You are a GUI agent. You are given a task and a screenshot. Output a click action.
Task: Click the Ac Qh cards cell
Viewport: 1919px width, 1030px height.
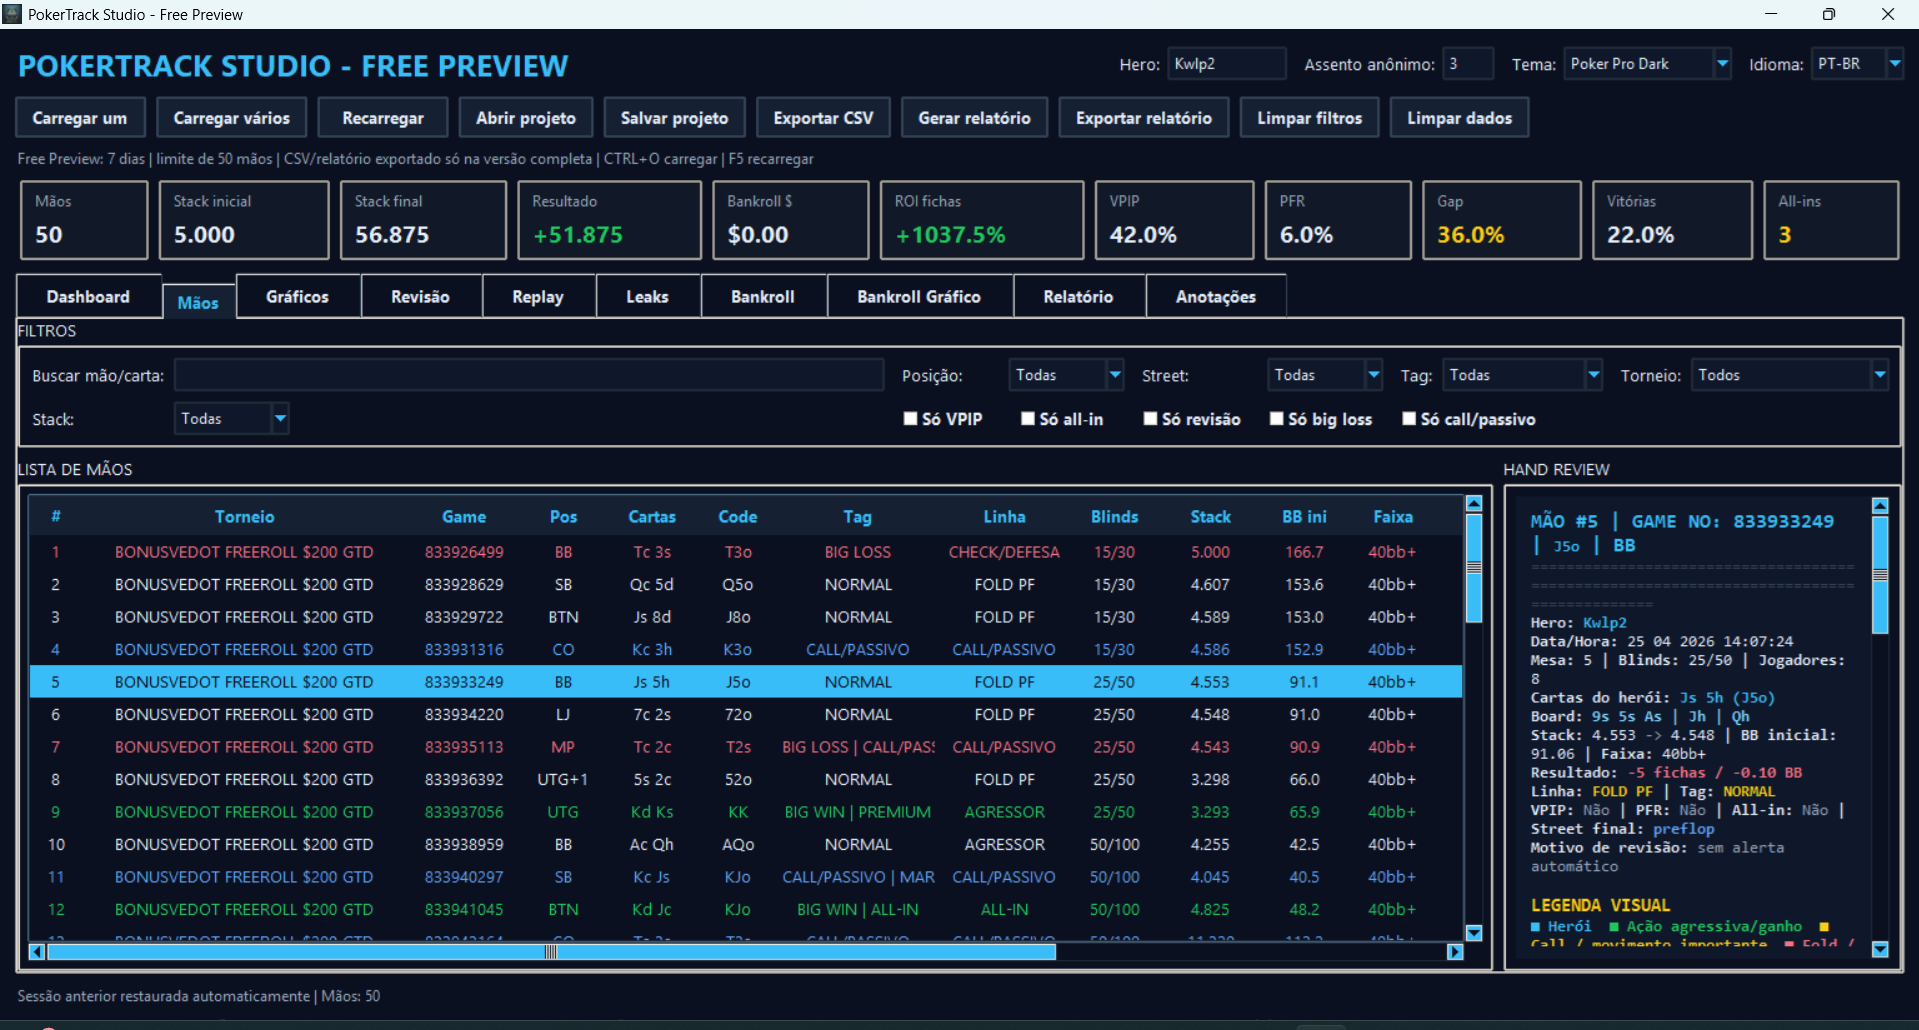tap(652, 845)
